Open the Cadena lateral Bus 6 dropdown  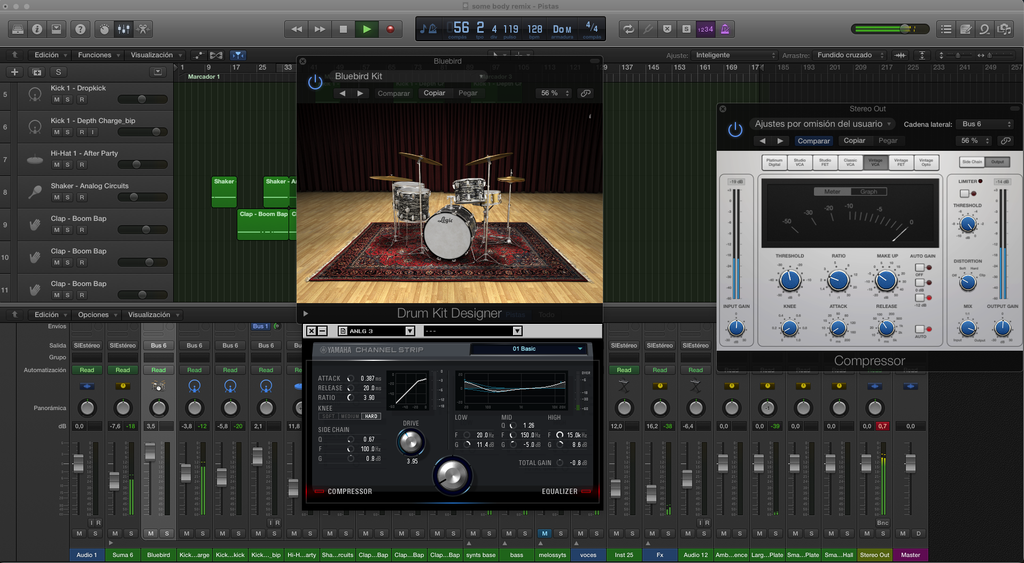(x=986, y=123)
